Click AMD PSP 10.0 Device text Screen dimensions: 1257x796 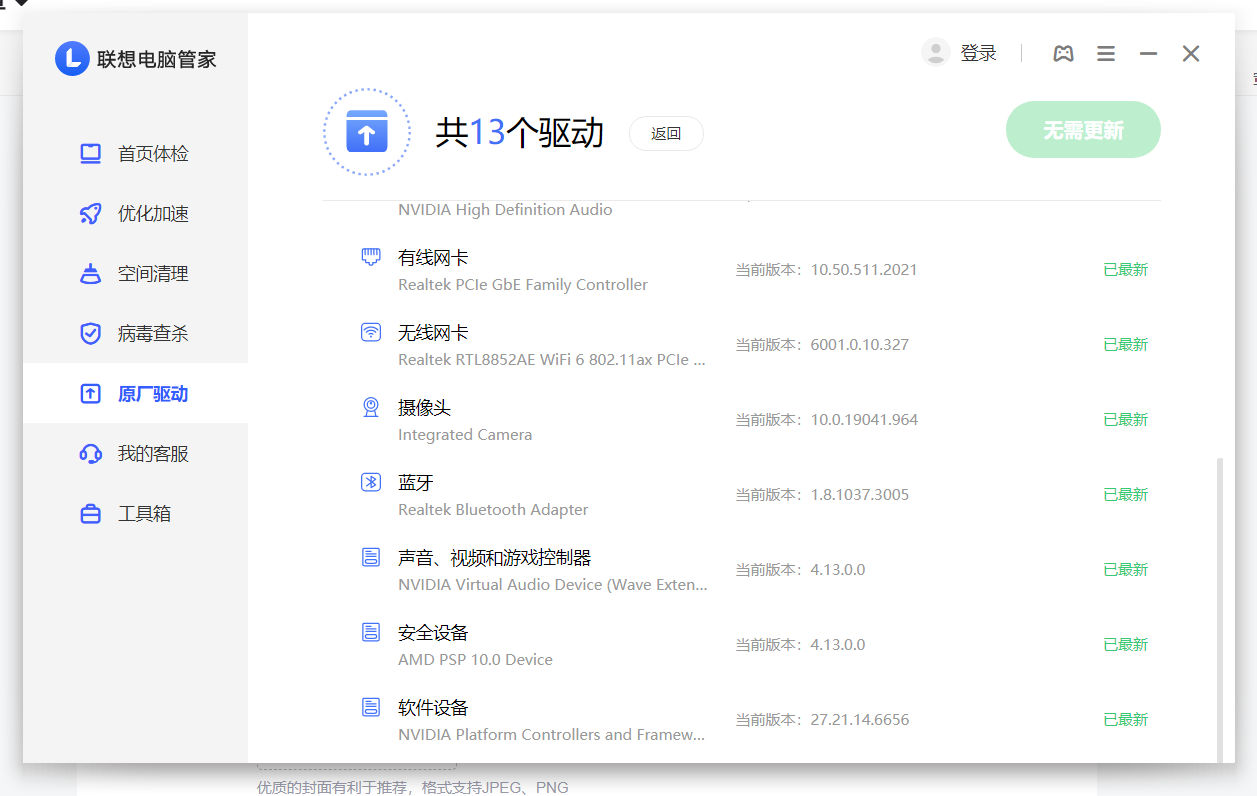[475, 660]
